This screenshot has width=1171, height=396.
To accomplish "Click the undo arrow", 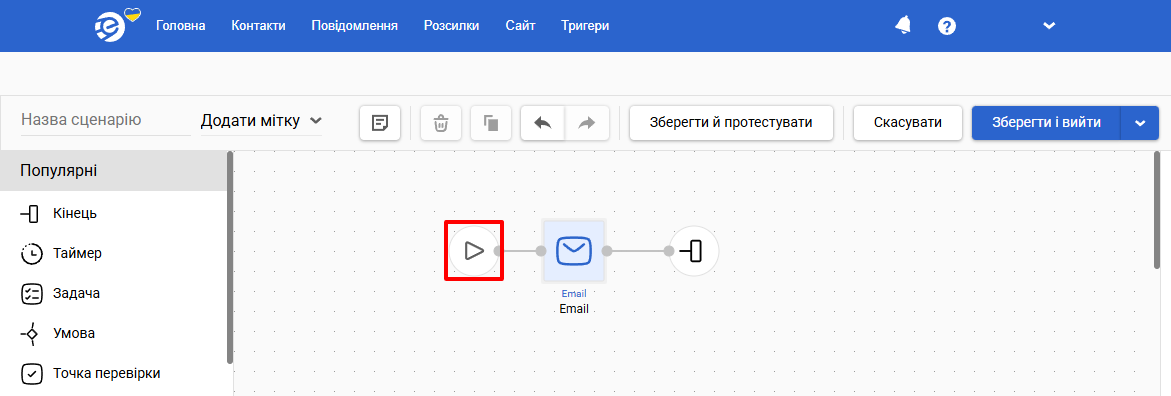I will tap(543, 123).
